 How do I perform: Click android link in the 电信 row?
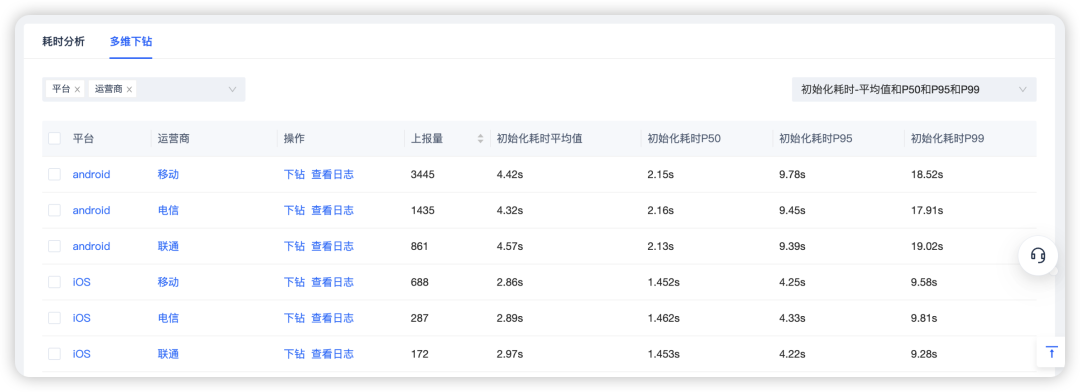click(x=92, y=210)
